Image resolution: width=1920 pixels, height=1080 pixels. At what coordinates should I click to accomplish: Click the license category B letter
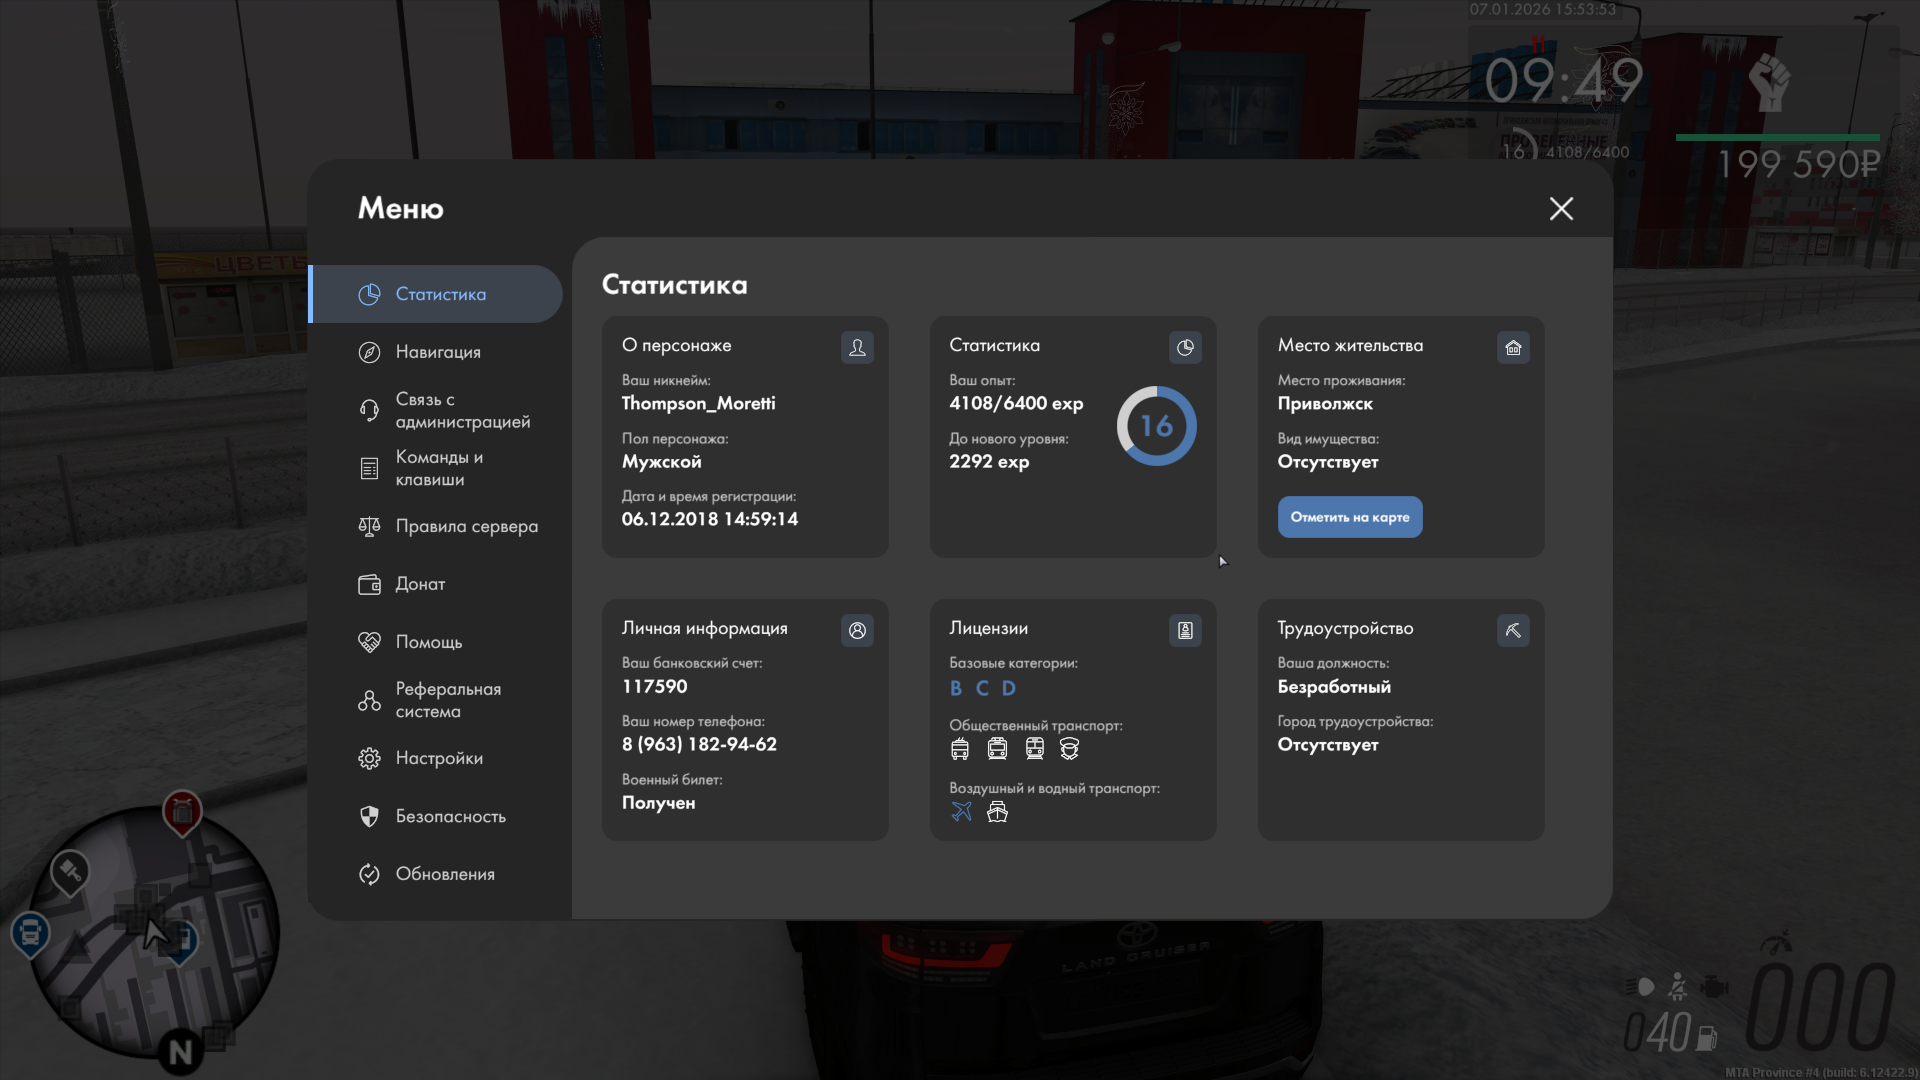pyautogui.click(x=956, y=688)
